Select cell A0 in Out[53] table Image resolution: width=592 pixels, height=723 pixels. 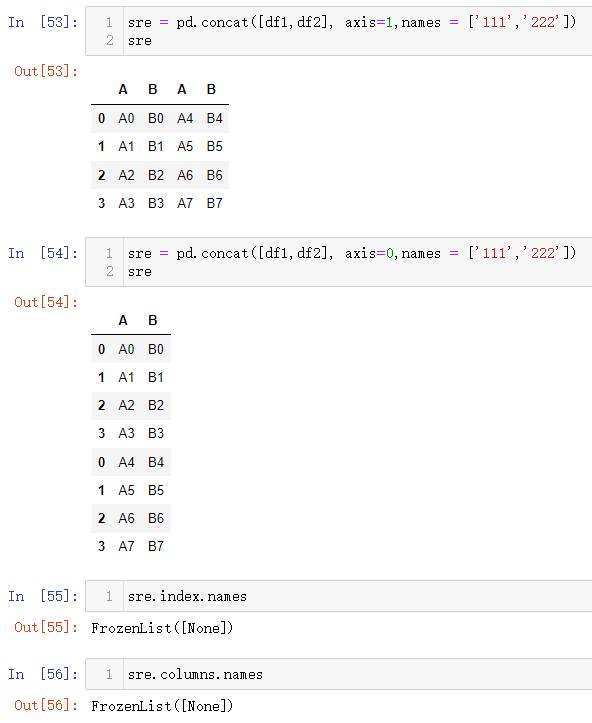coord(126,119)
